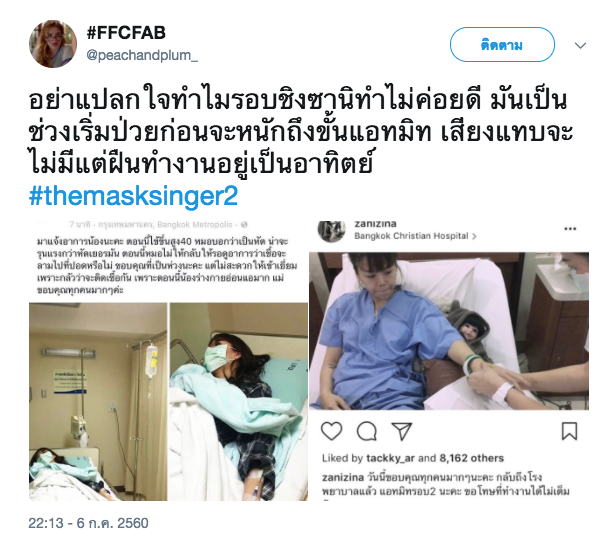Open the comment bubble icon
Image resolution: width=611 pixels, height=543 pixels.
coord(367,431)
